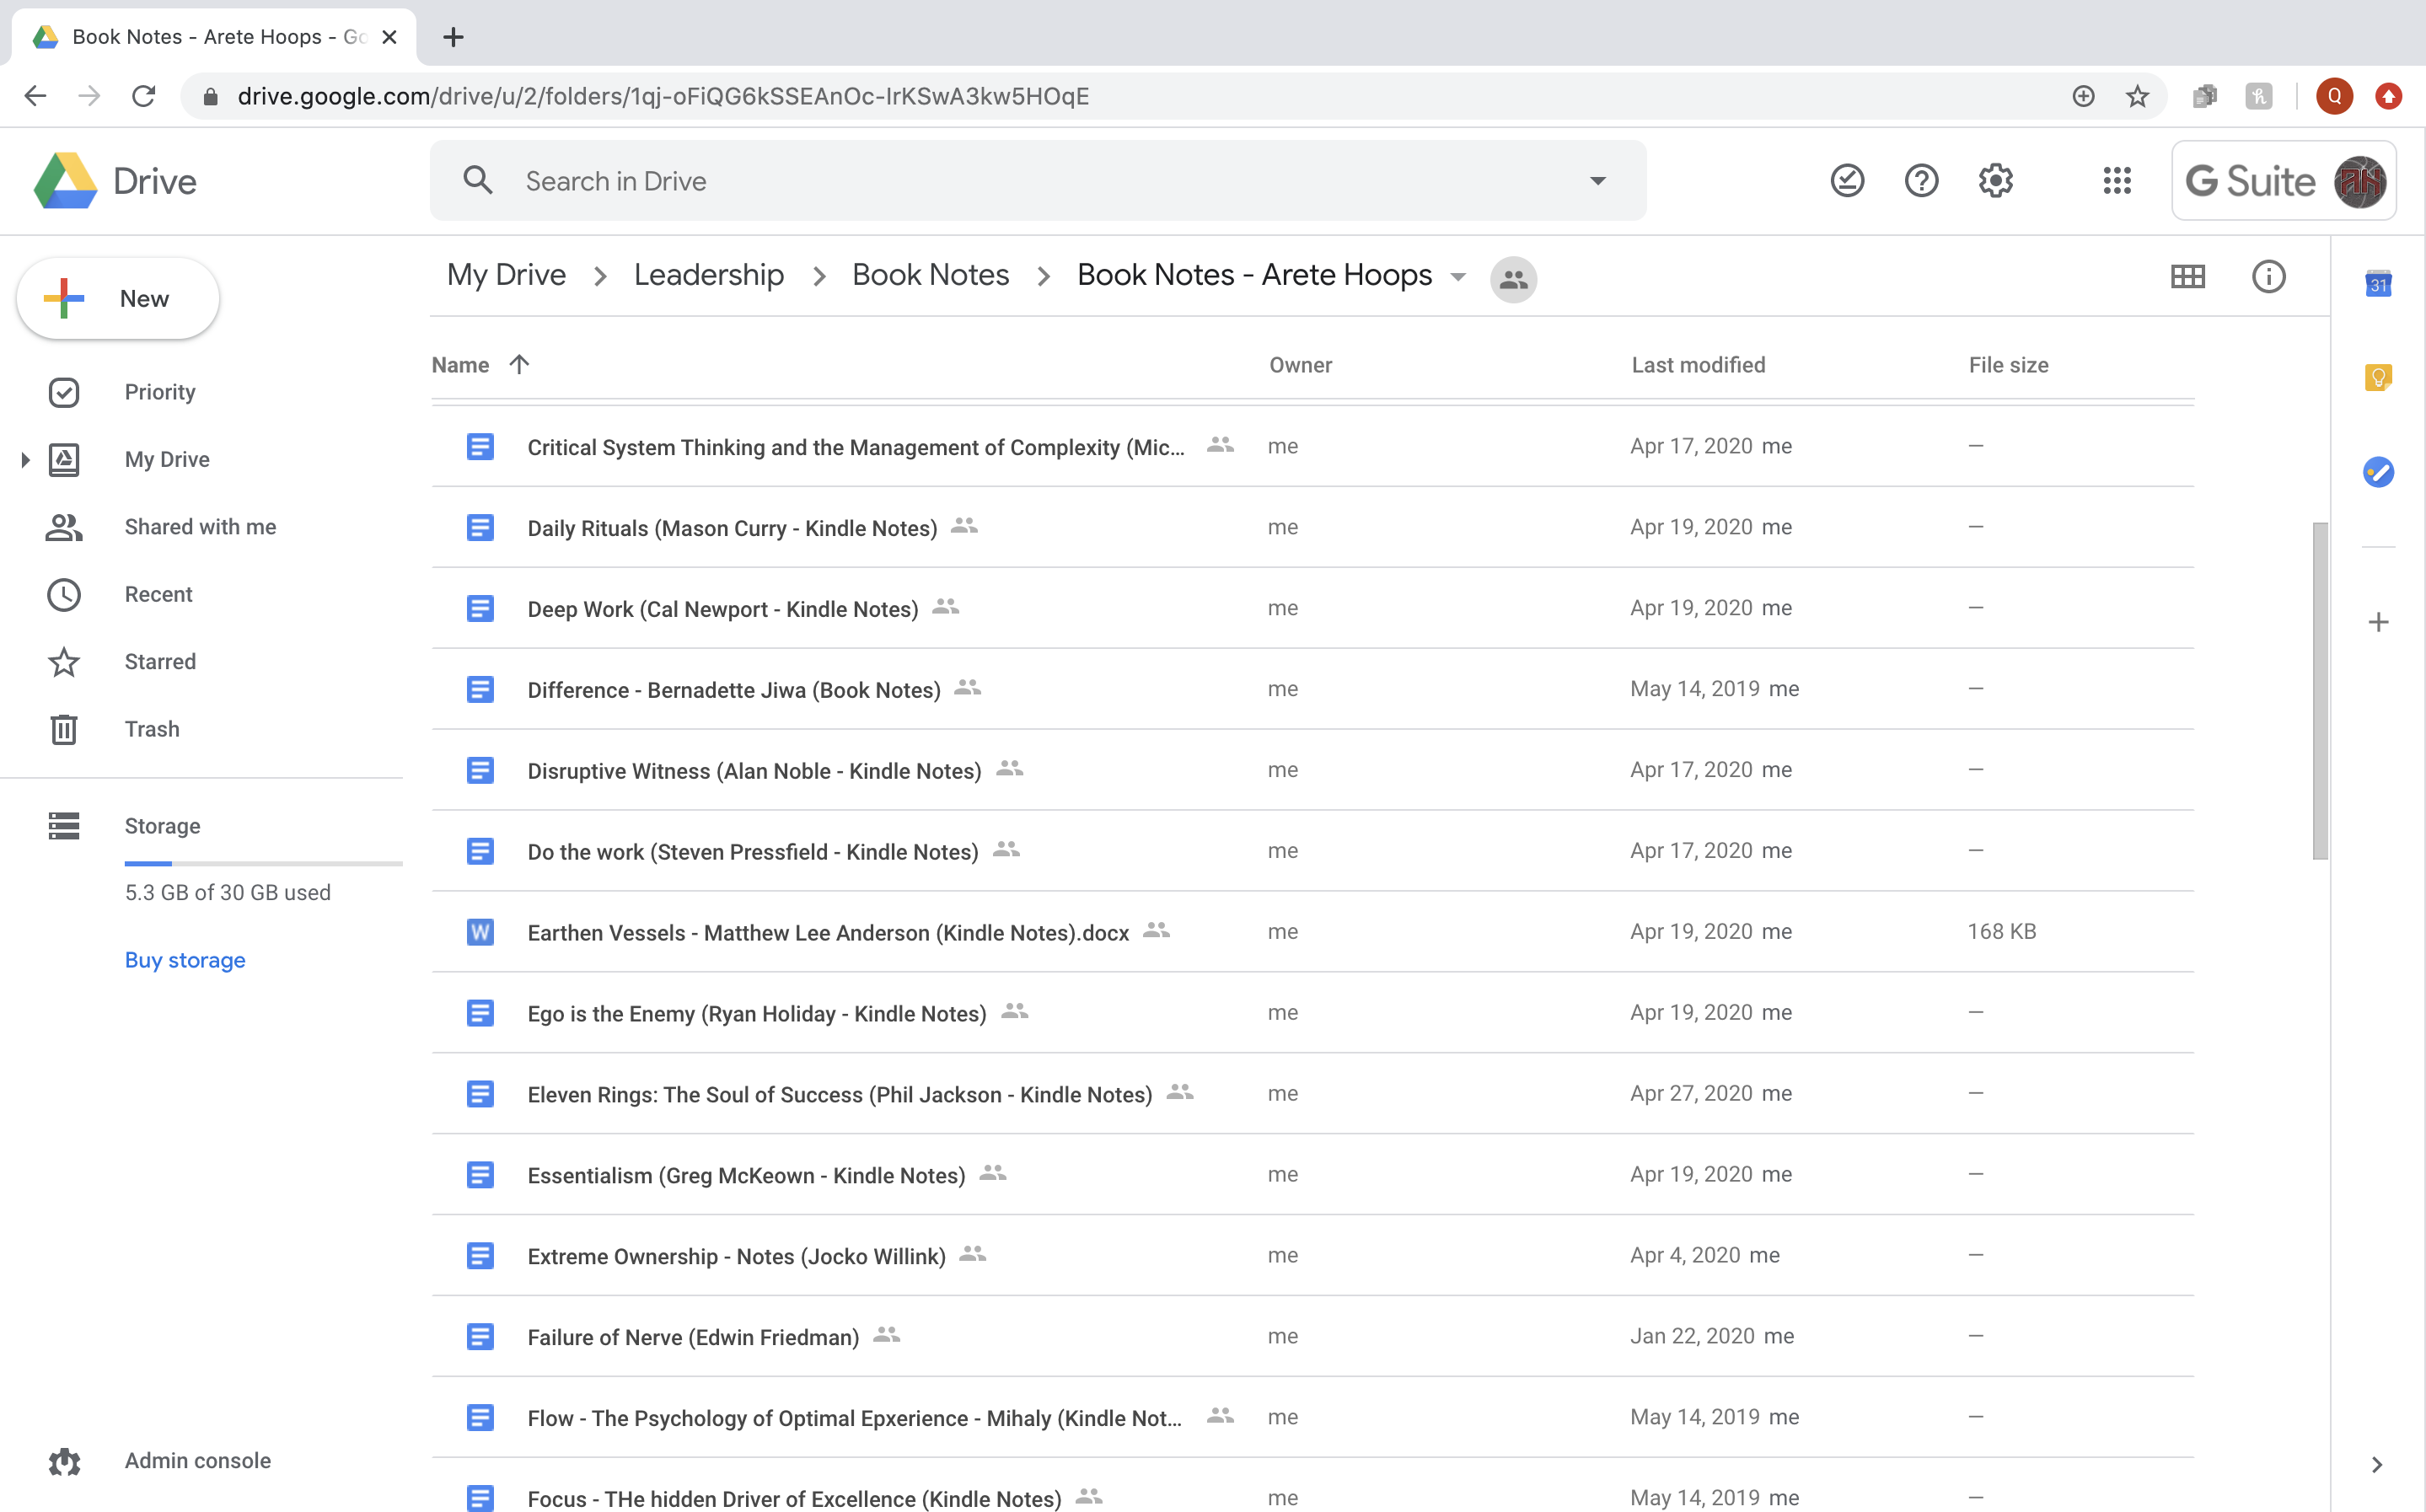Open Google Keep side panel

[2378, 378]
